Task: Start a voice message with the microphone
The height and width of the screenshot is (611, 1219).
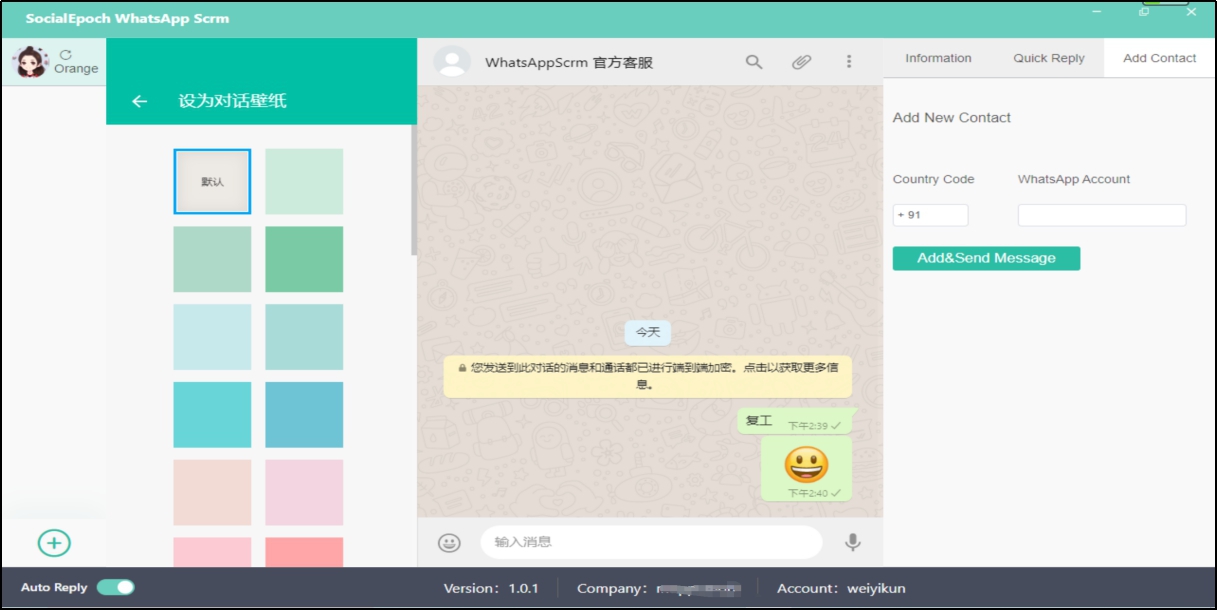Action: (852, 542)
